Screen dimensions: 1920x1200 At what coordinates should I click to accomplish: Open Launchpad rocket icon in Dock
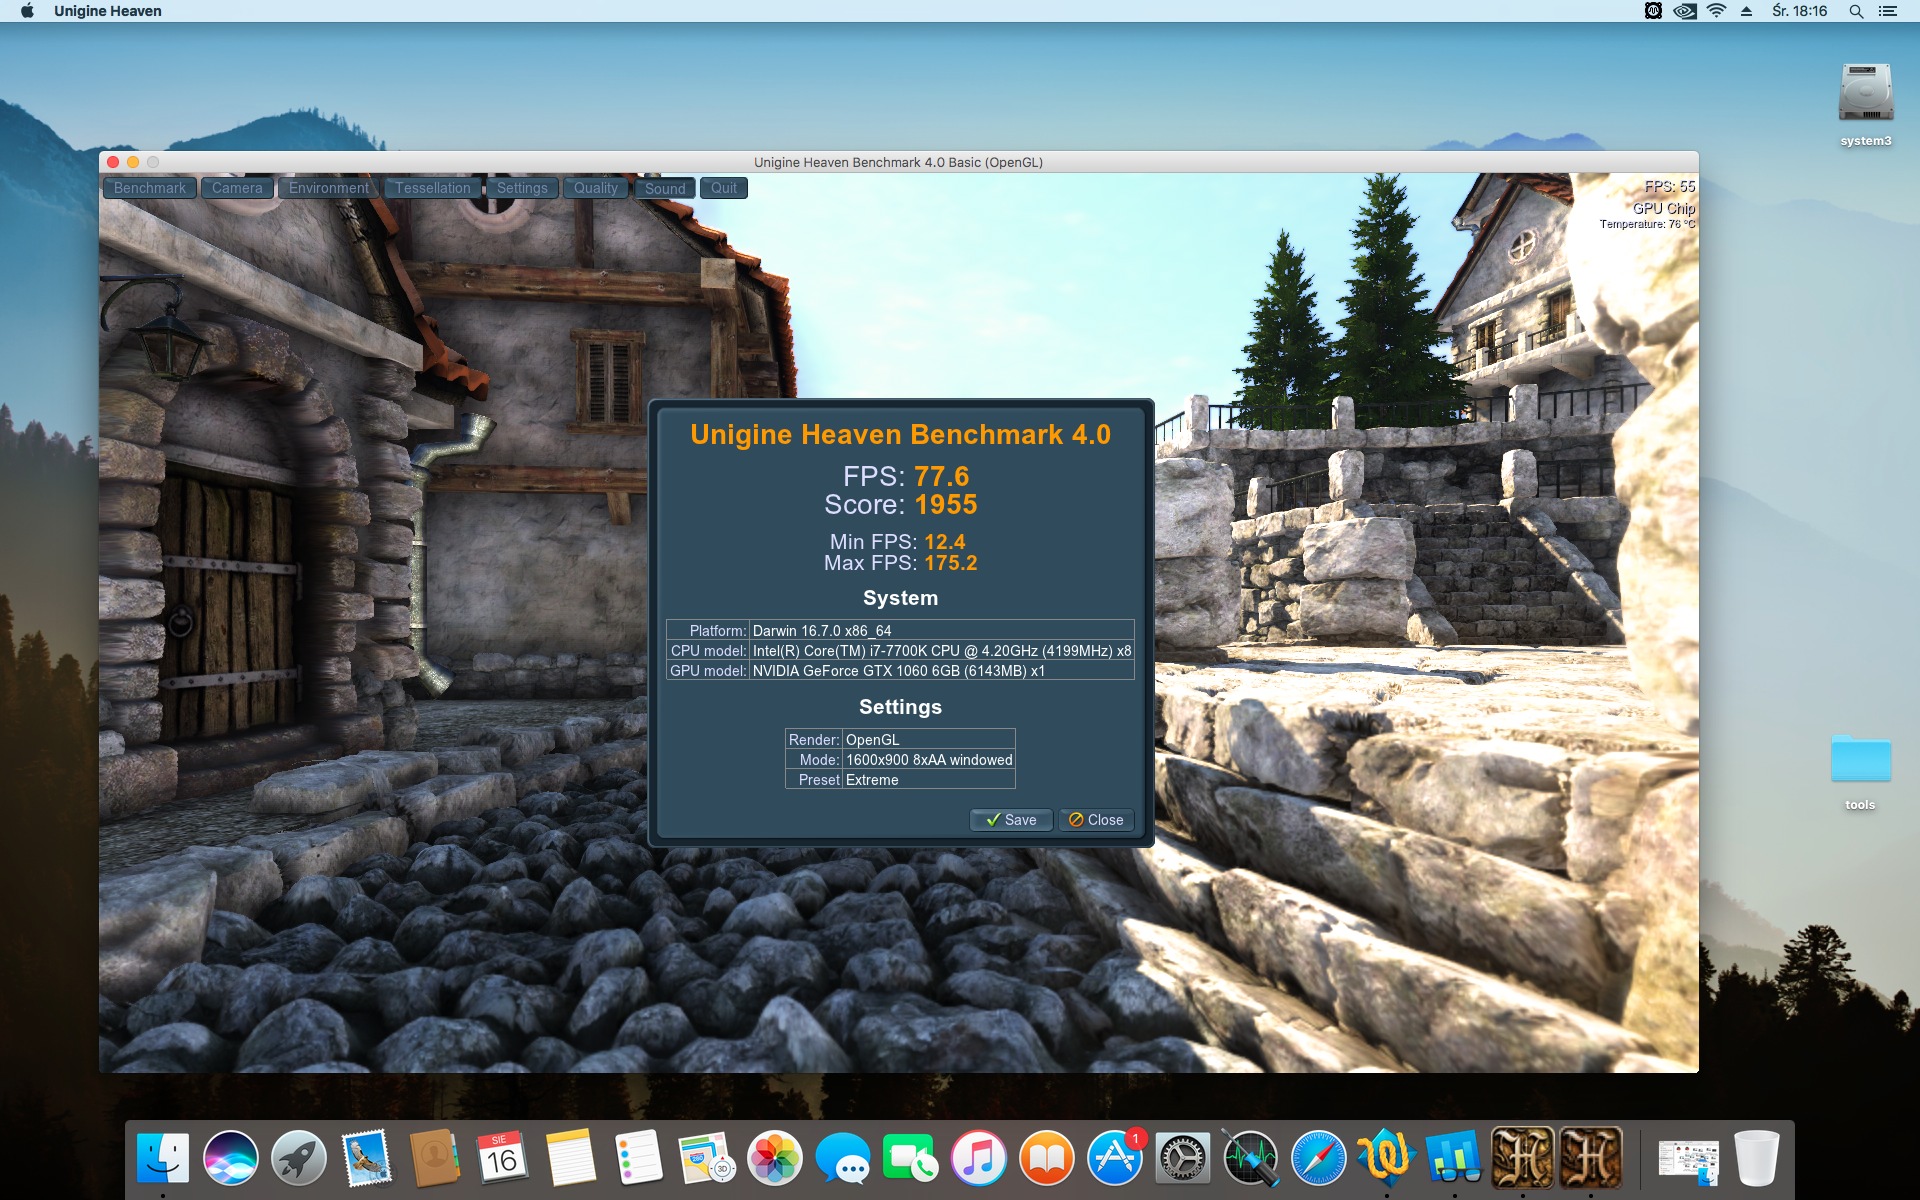tap(299, 1158)
